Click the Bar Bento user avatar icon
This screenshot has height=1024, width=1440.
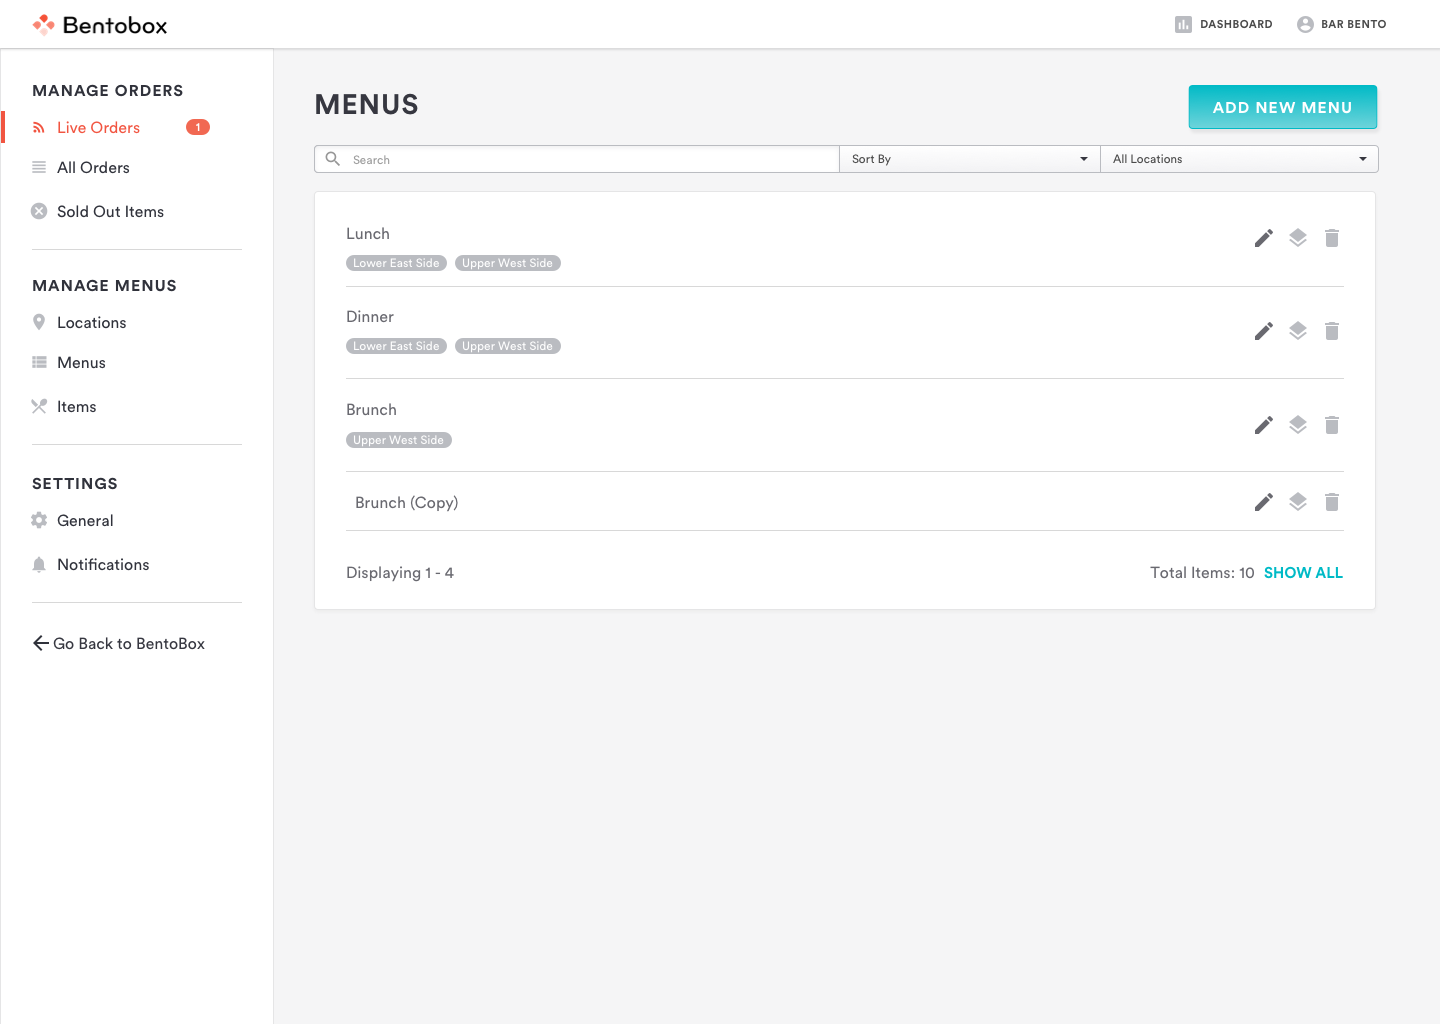(1305, 24)
